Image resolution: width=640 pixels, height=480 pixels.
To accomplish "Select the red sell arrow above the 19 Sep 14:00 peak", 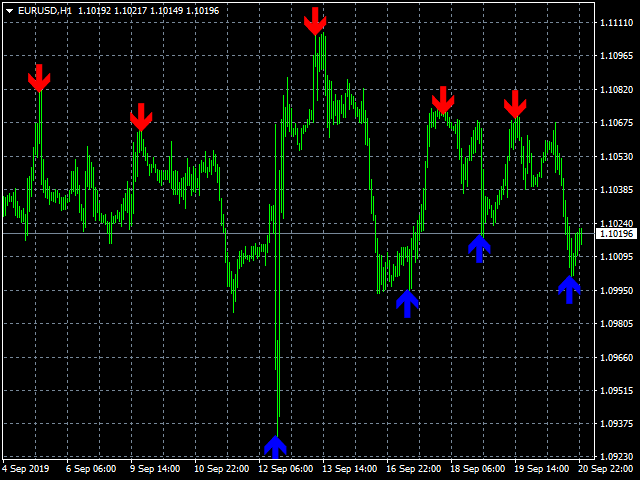I will pyautogui.click(x=515, y=104).
